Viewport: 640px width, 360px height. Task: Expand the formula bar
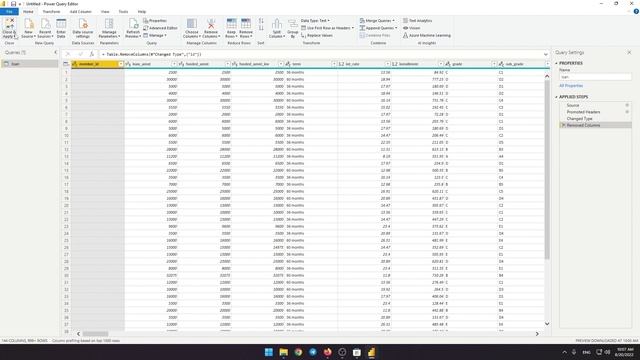point(546,54)
